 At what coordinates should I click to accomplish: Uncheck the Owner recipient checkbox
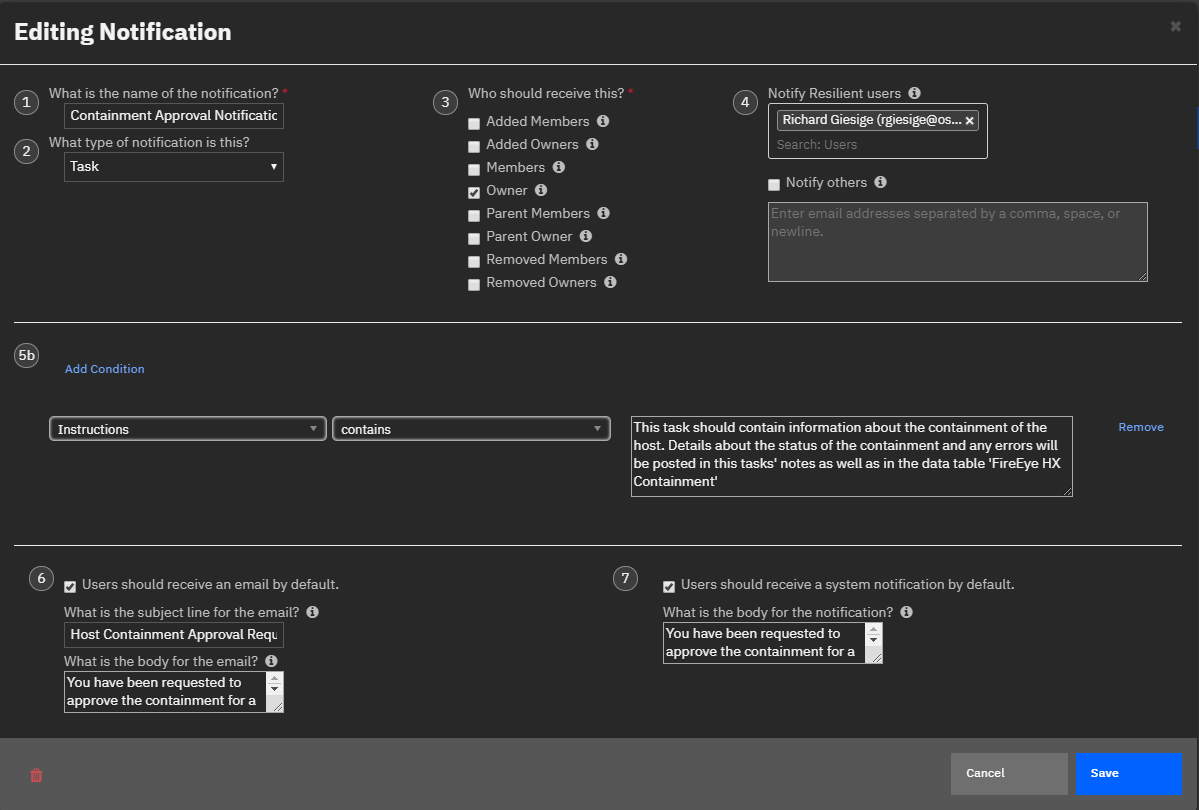pyautogui.click(x=474, y=191)
